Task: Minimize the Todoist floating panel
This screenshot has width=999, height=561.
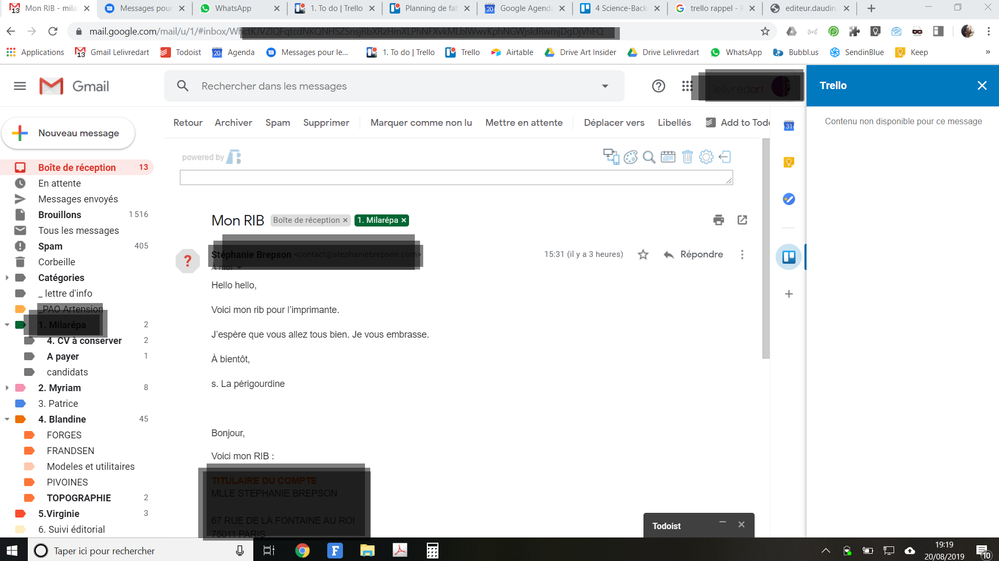Action: pos(722,522)
